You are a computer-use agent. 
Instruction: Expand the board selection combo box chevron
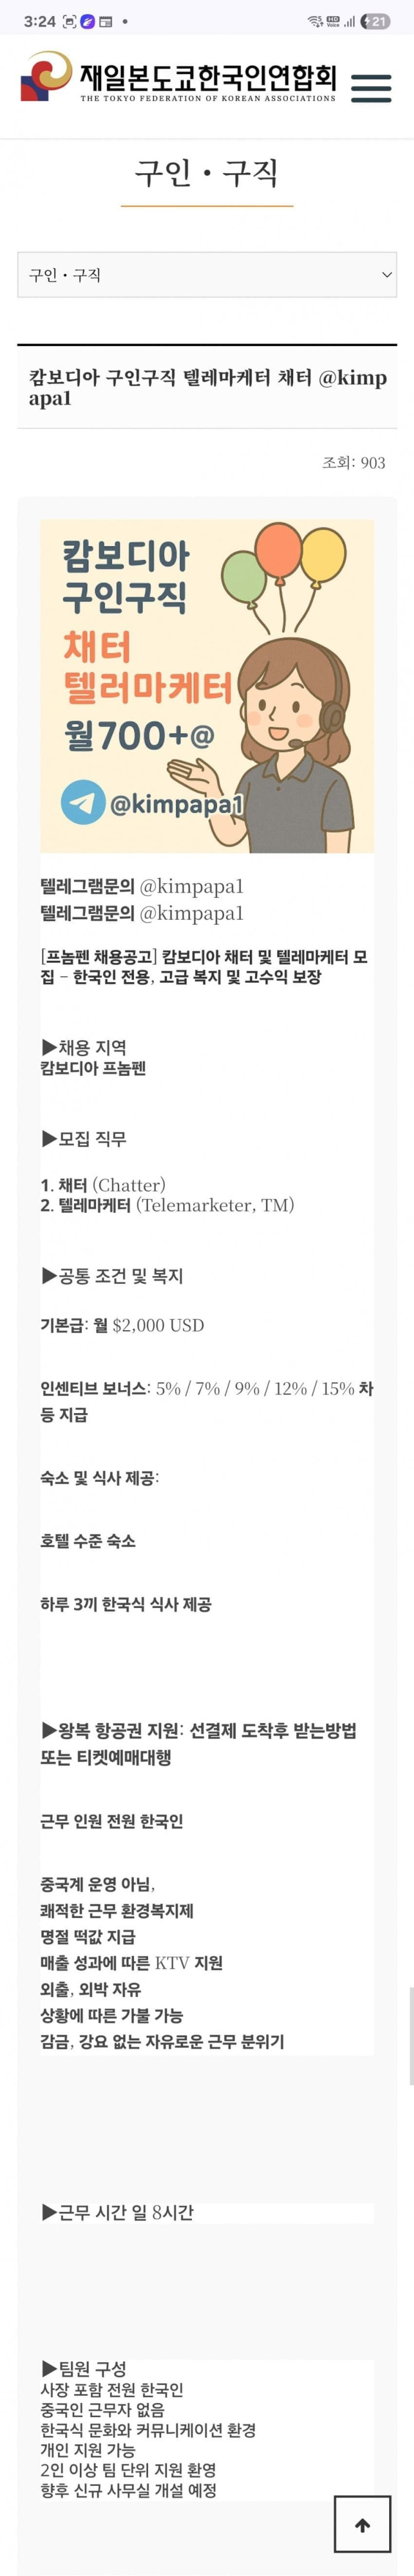tap(386, 275)
